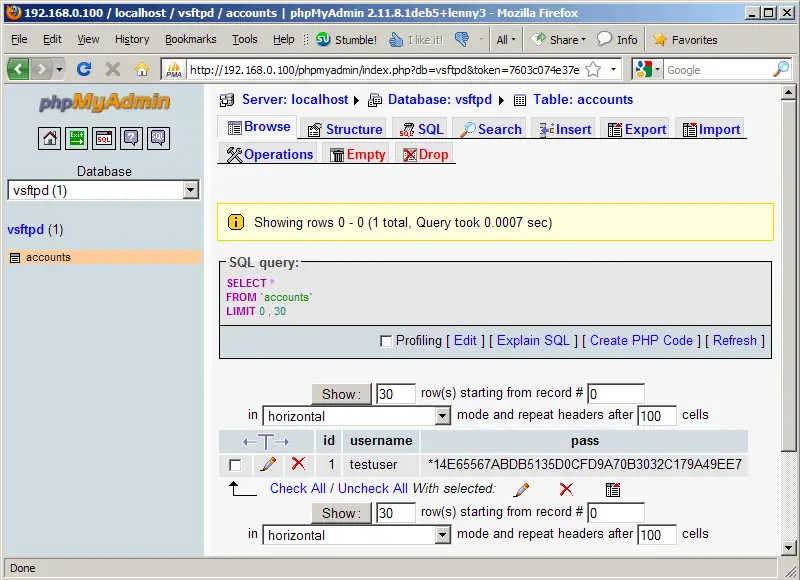Enable the Profiling checkbox

click(x=386, y=341)
